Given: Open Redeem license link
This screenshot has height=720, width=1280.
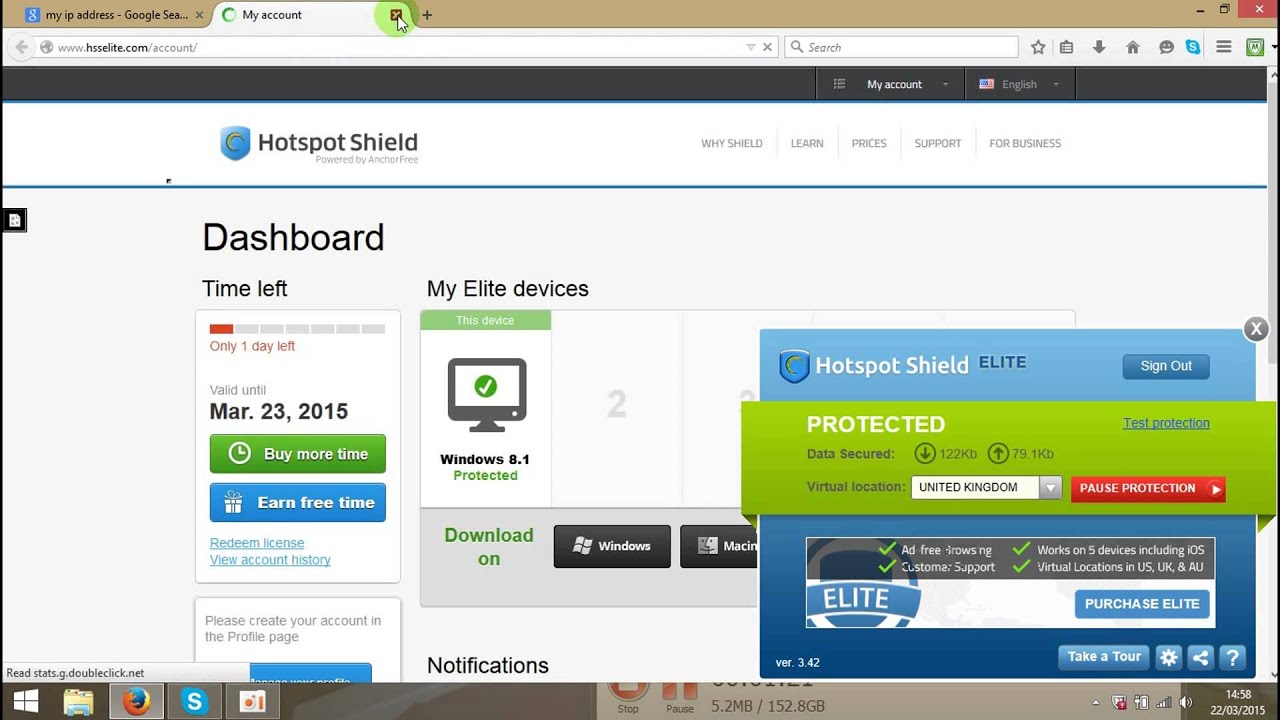Looking at the screenshot, I should (257, 543).
